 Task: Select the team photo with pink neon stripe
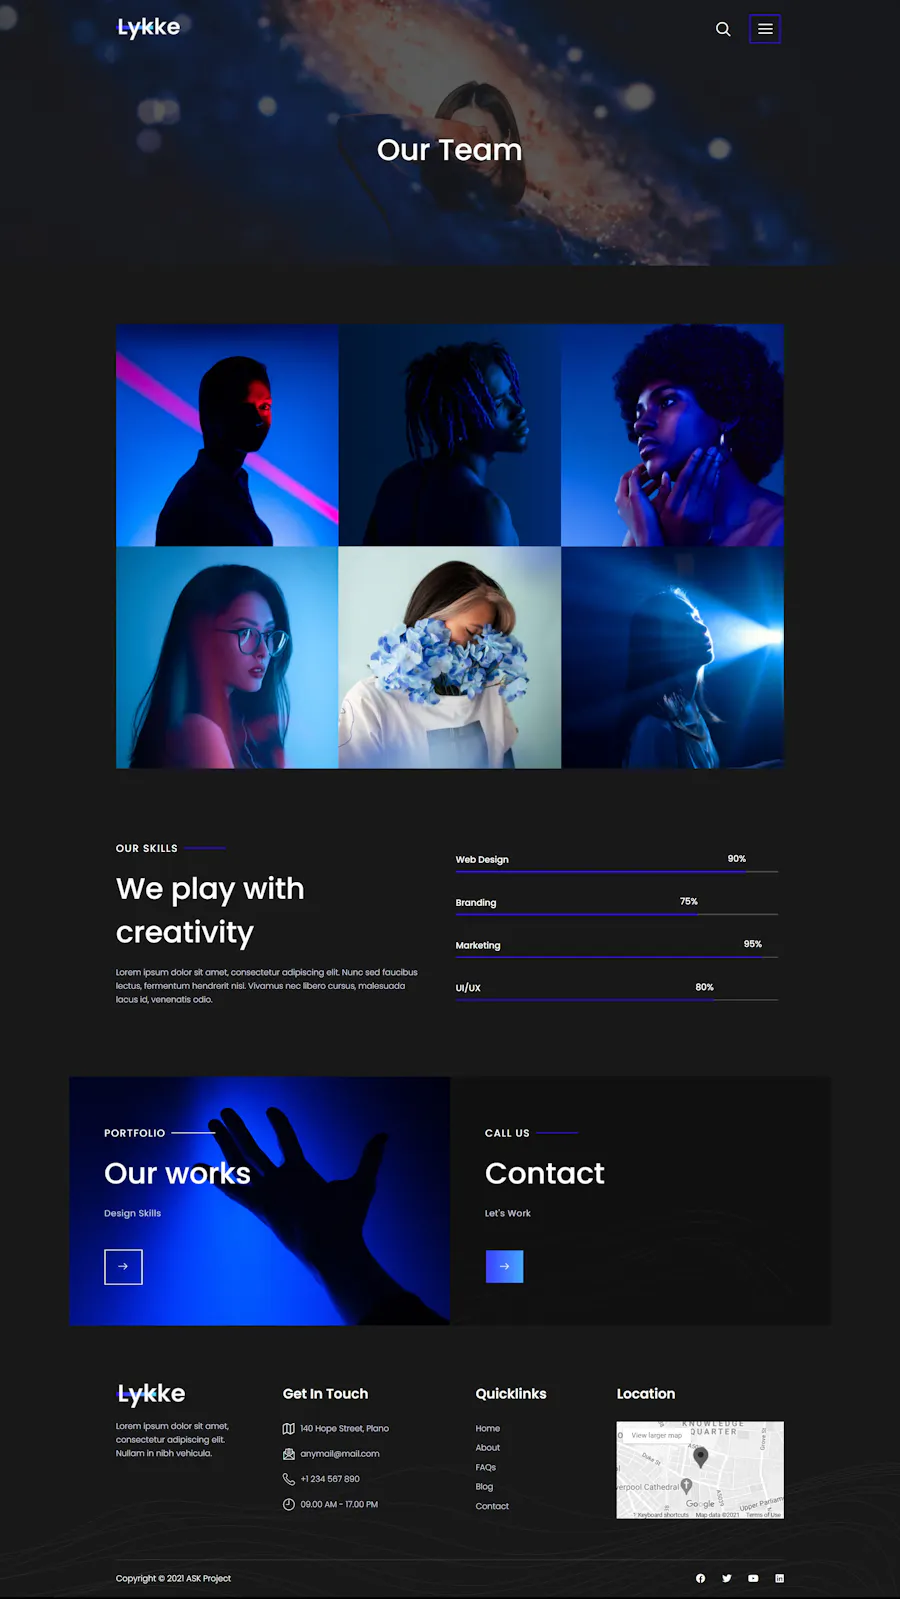point(227,435)
